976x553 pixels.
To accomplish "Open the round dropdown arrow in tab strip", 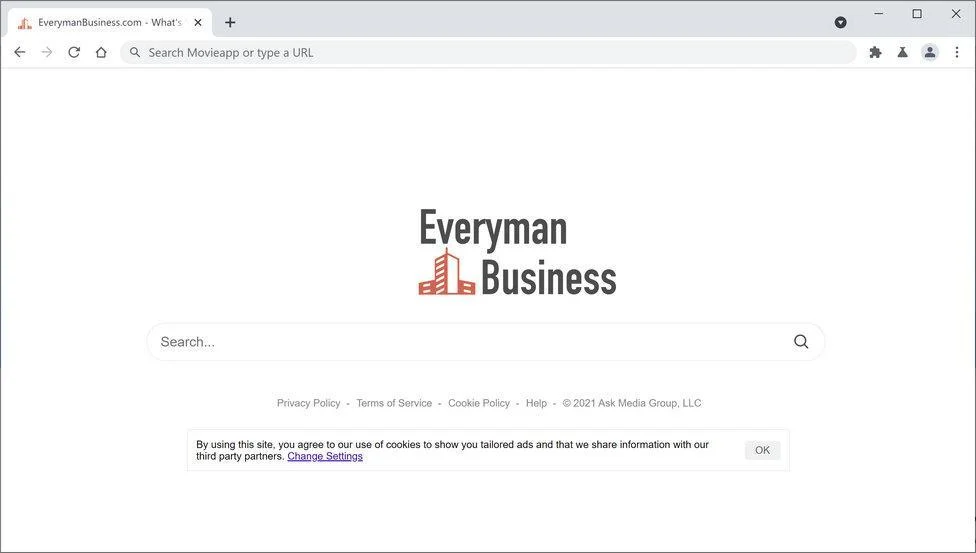I will [x=840, y=22].
